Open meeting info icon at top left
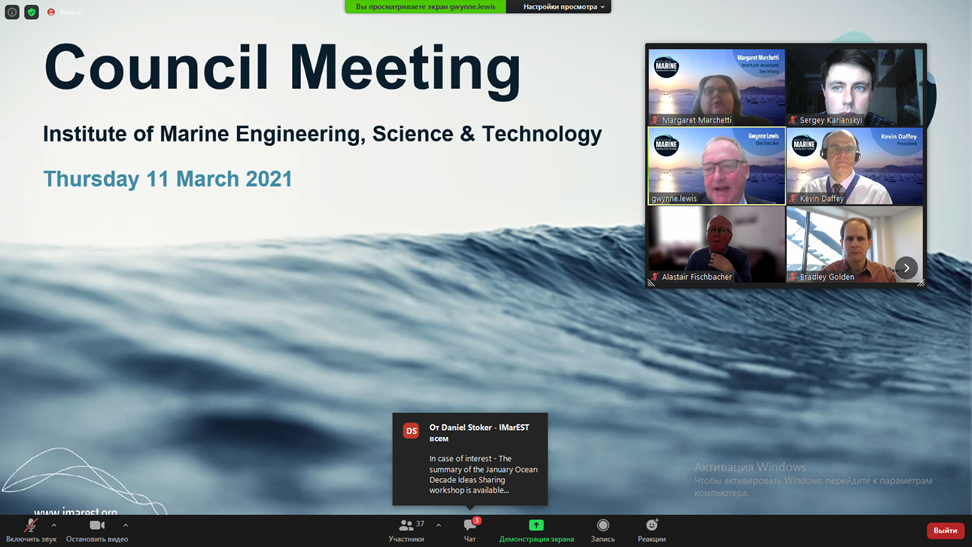The height and width of the screenshot is (547, 972). [x=12, y=12]
